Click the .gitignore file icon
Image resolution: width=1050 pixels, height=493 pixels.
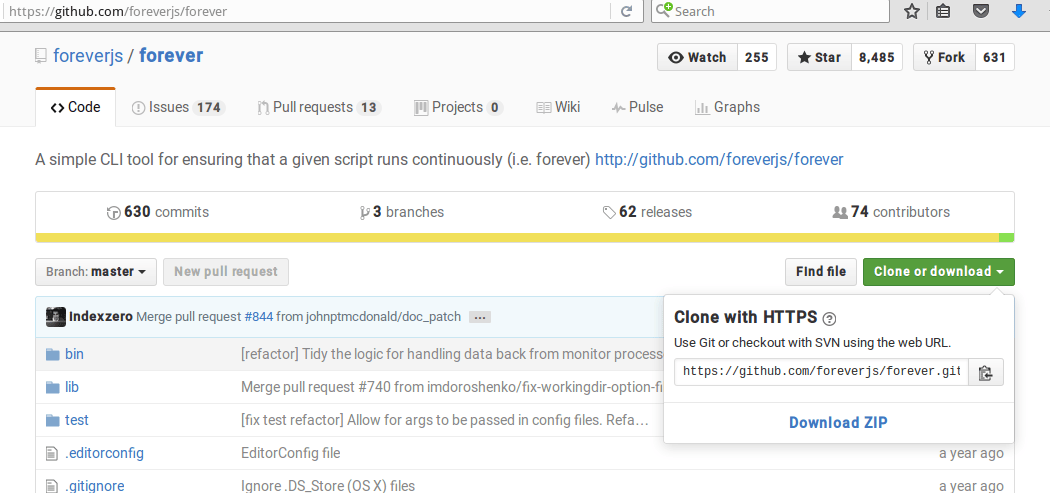pos(52,486)
